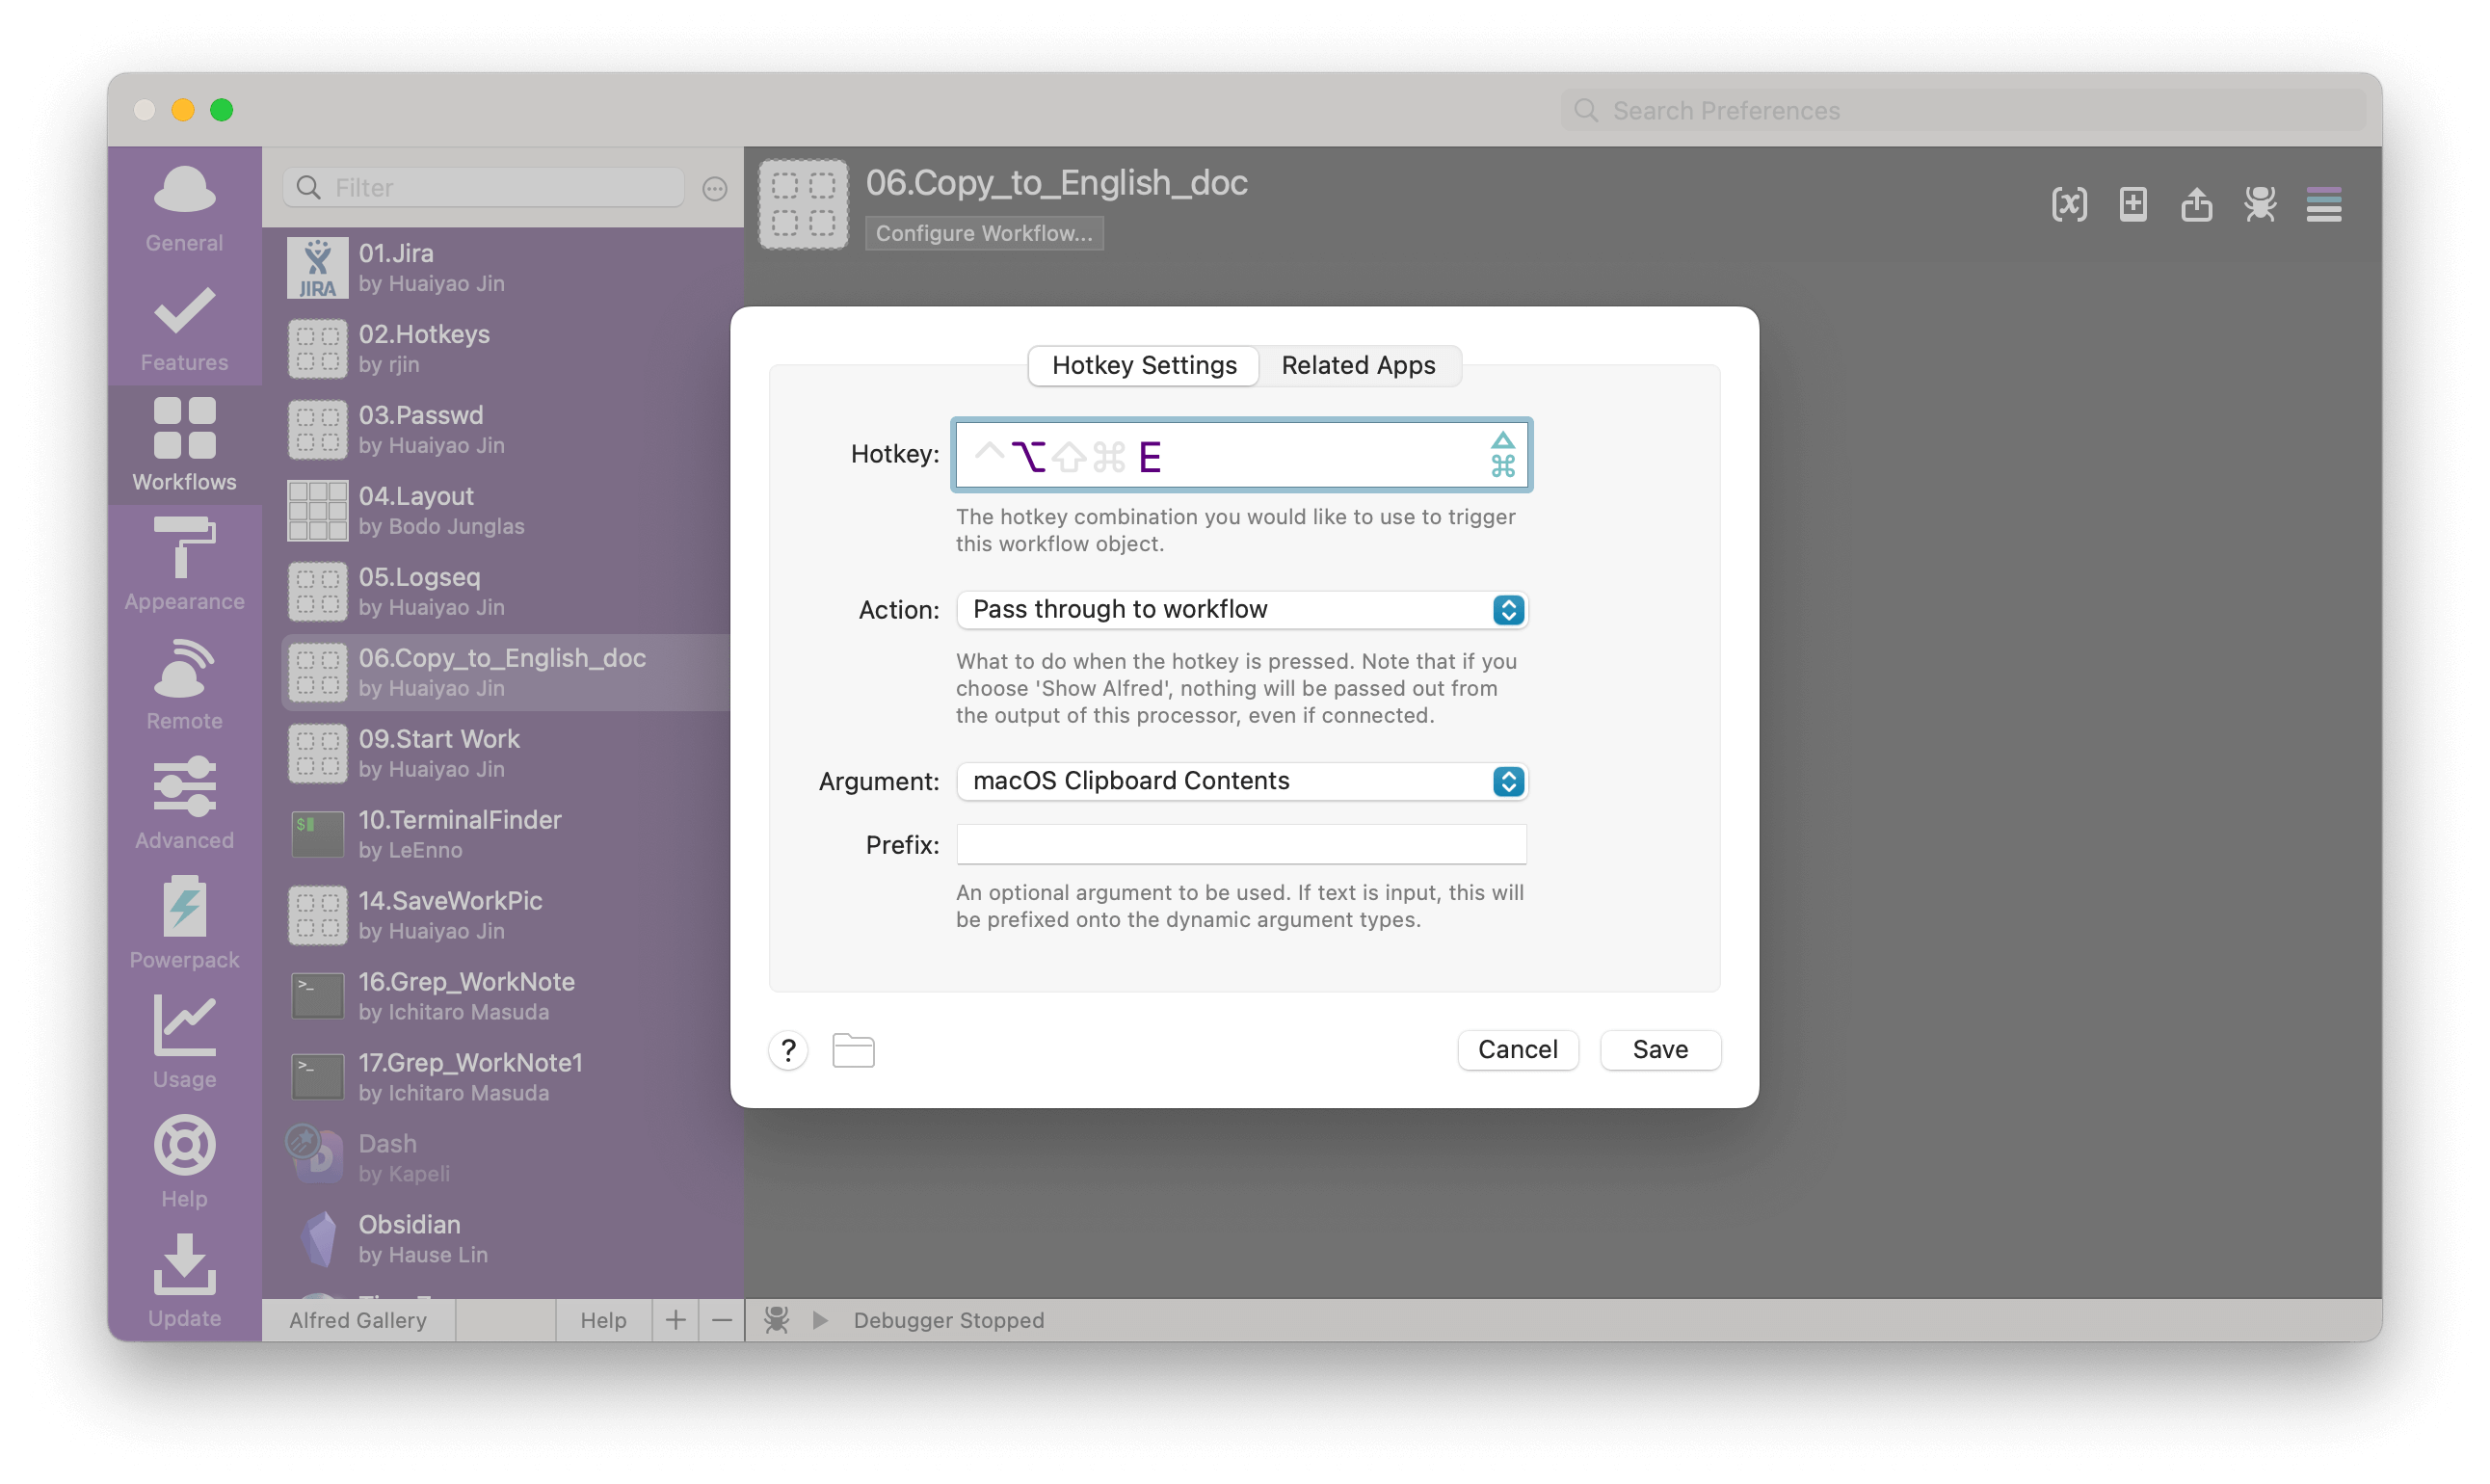Click the Save button
This screenshot has height=1484, width=2490.
(1660, 1049)
